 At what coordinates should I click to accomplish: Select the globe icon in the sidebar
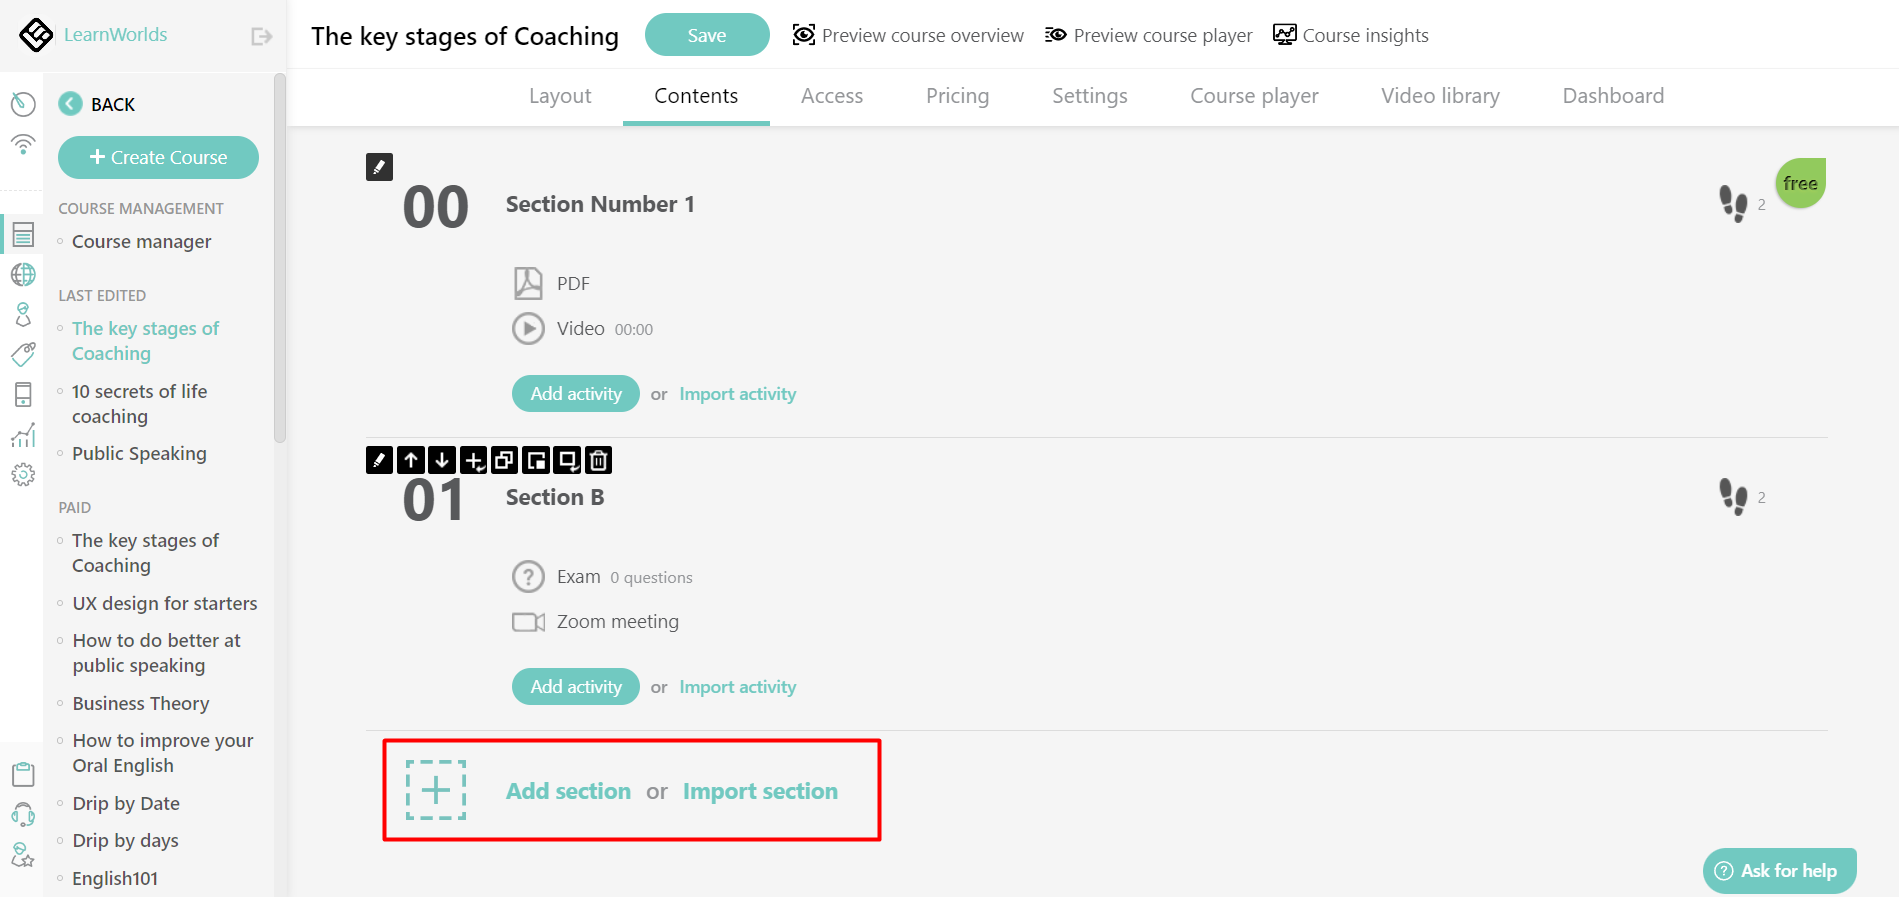click(x=22, y=274)
